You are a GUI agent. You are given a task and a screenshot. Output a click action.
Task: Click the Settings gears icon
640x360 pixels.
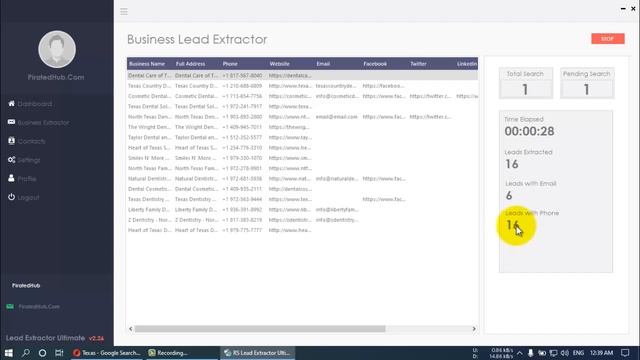11,160
